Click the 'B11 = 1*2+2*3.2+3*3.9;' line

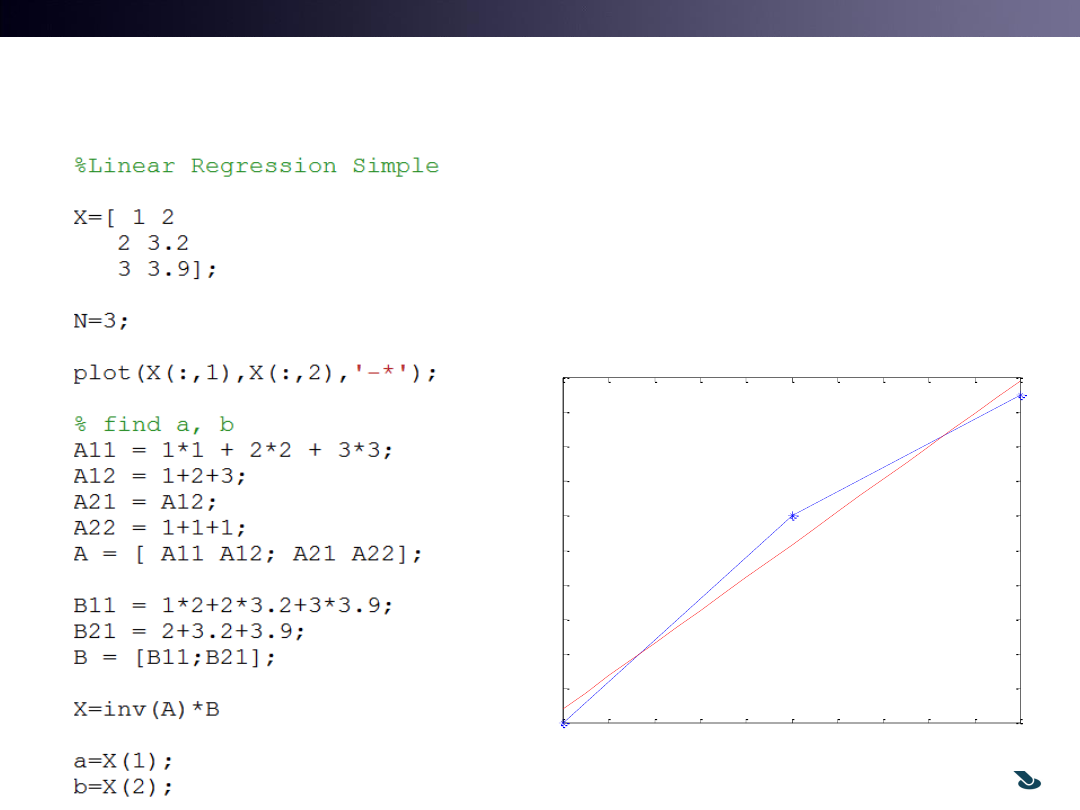point(233,606)
